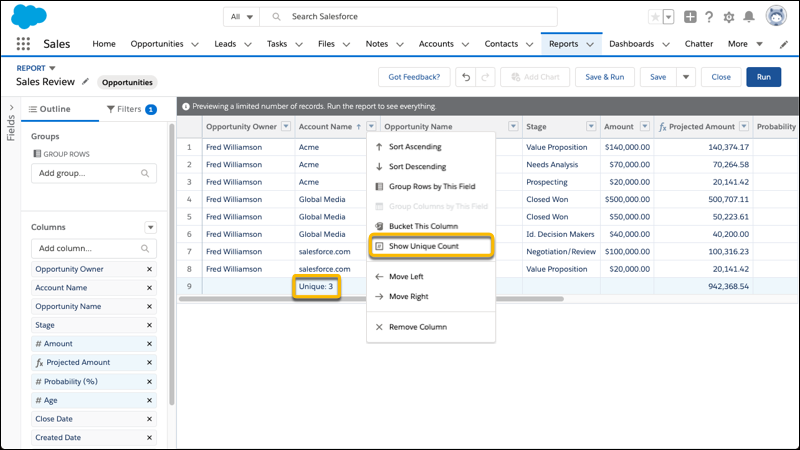Expand the search scope All dropdown
The width and height of the screenshot is (800, 450).
(241, 17)
